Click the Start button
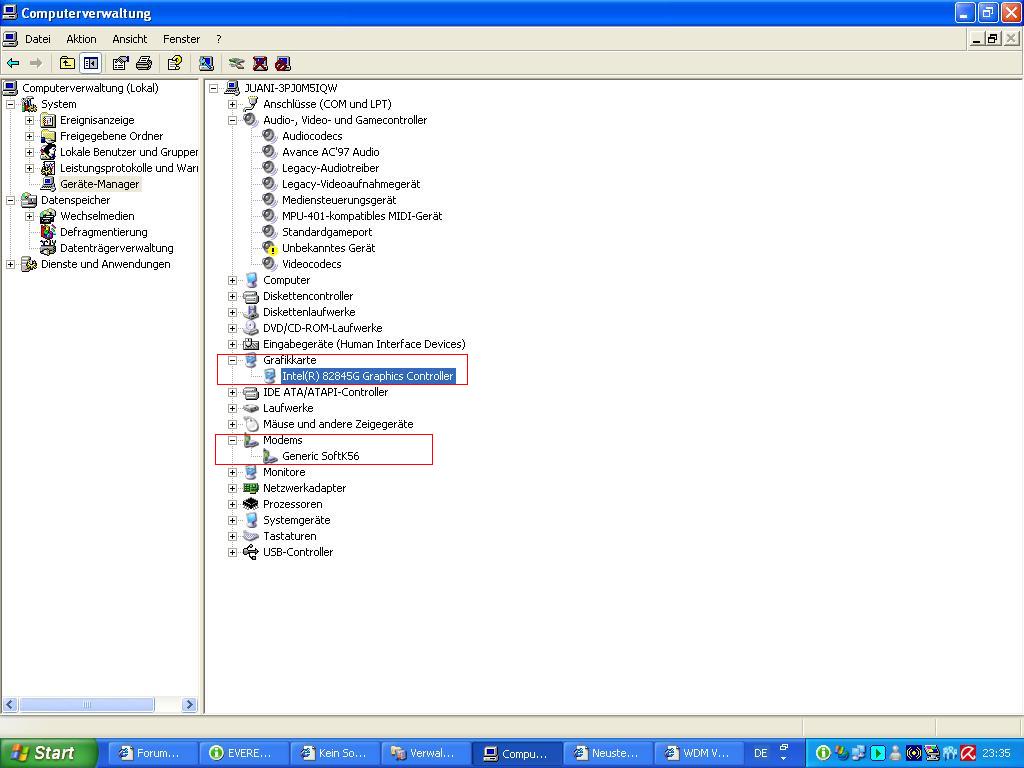 (48, 753)
